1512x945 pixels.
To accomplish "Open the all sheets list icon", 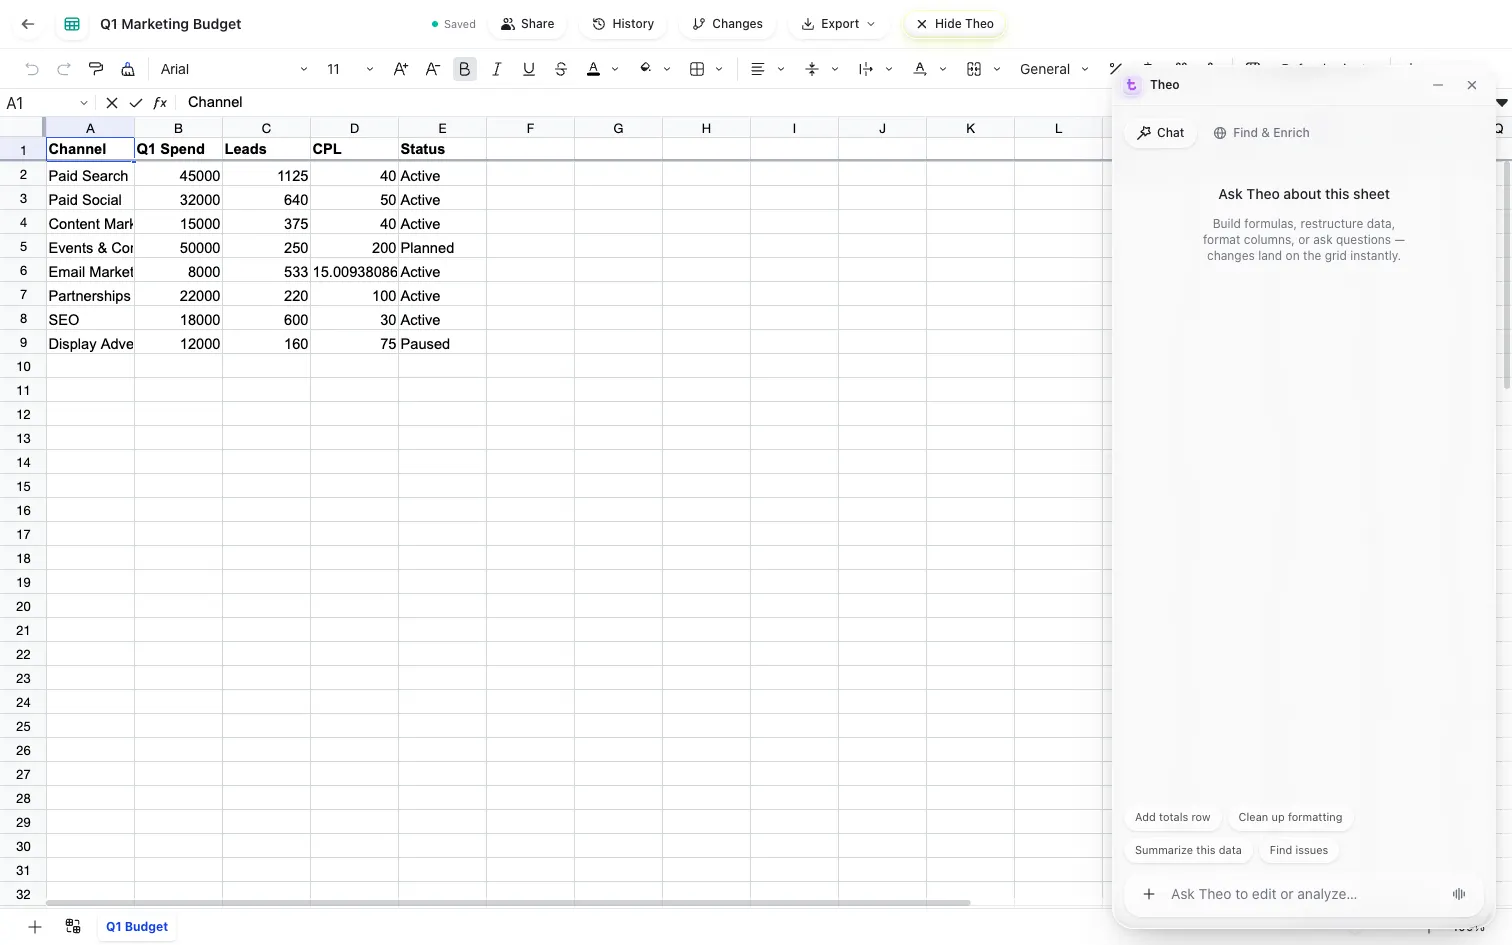I will click(x=73, y=927).
